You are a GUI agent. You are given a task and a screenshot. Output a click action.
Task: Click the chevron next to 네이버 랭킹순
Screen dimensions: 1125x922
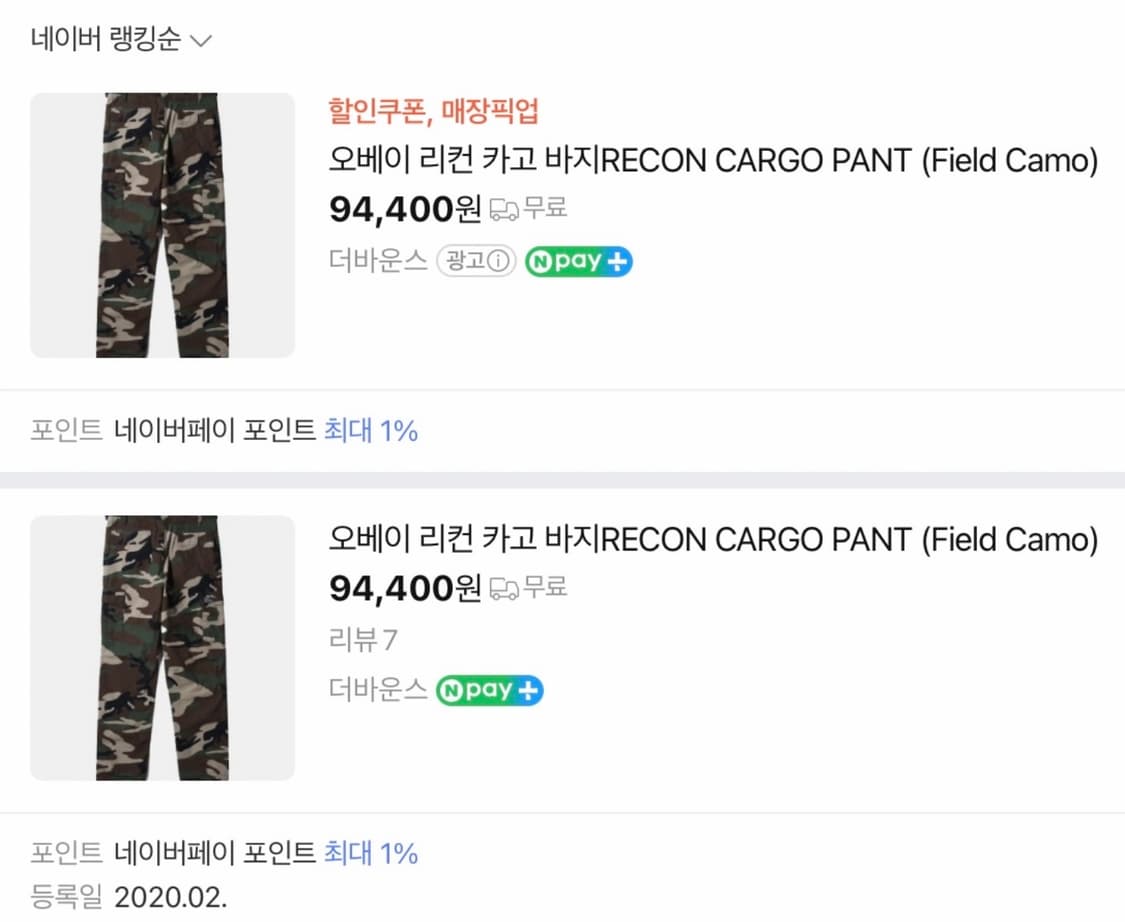click(x=201, y=41)
